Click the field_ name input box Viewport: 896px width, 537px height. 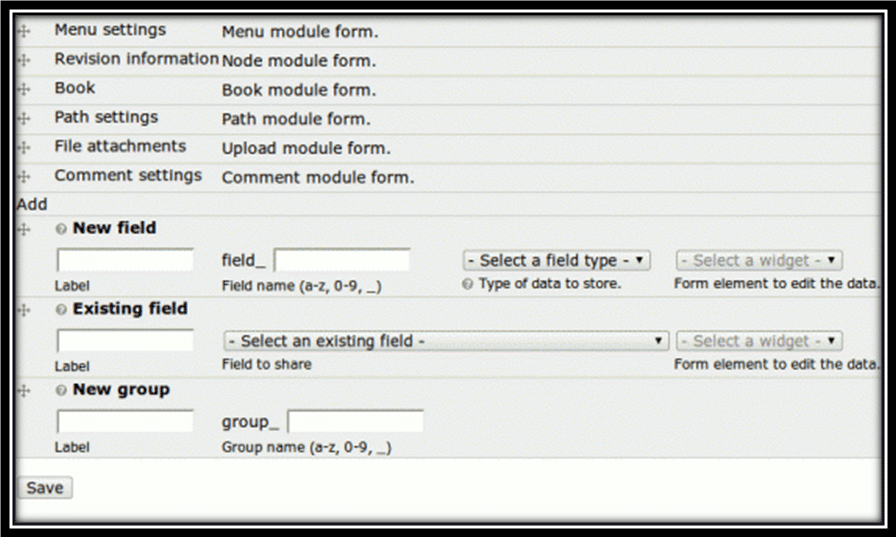tap(342, 261)
